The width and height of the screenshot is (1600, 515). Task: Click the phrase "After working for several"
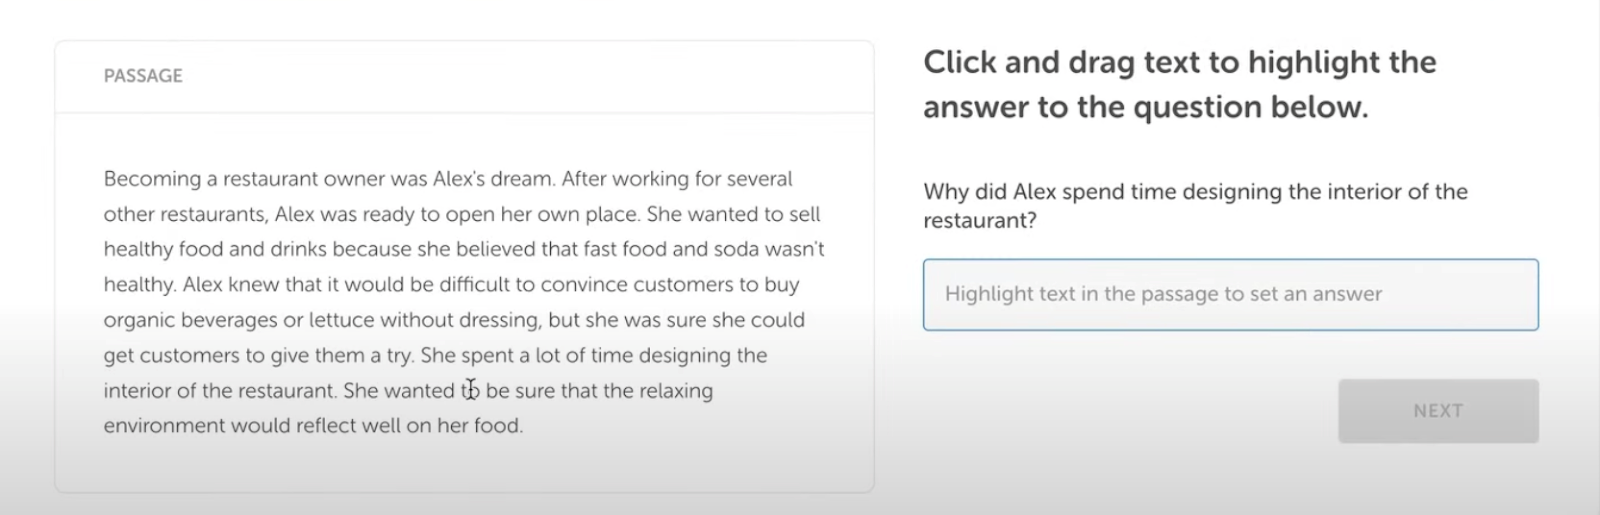(677, 179)
